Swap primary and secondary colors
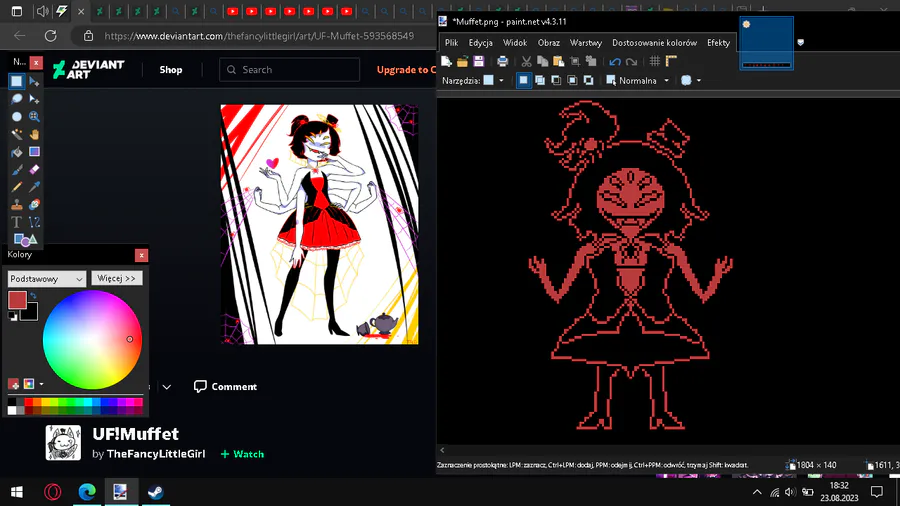The height and width of the screenshot is (506, 900). click(33, 295)
